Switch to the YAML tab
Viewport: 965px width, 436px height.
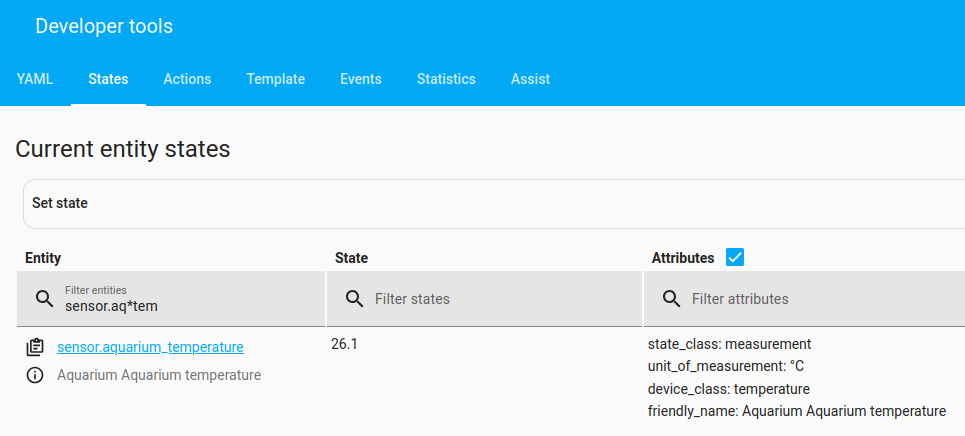(x=35, y=79)
